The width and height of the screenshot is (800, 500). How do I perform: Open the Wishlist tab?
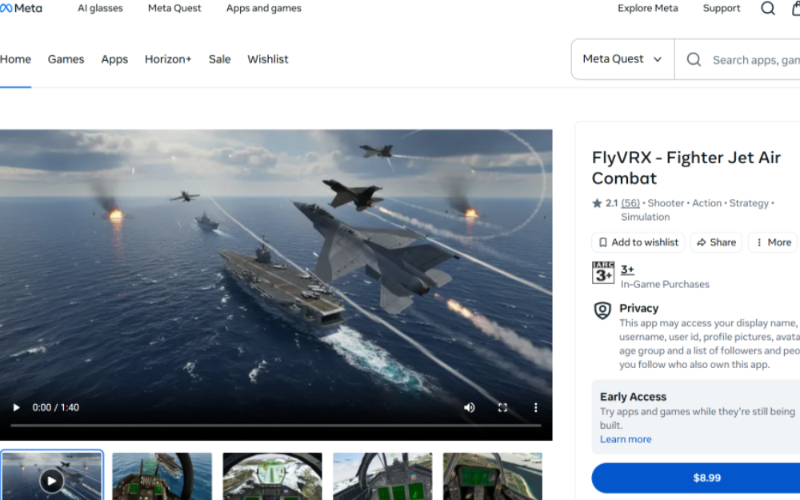[268, 59]
